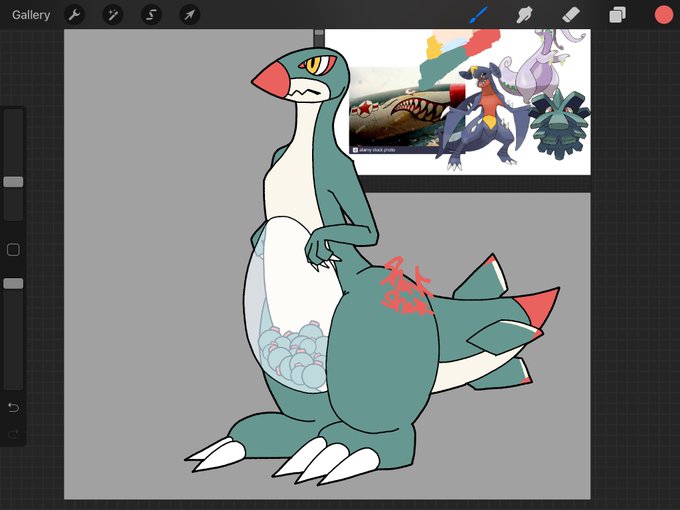Image resolution: width=680 pixels, height=510 pixels.
Task: Open the Layers panel
Action: pos(617,15)
